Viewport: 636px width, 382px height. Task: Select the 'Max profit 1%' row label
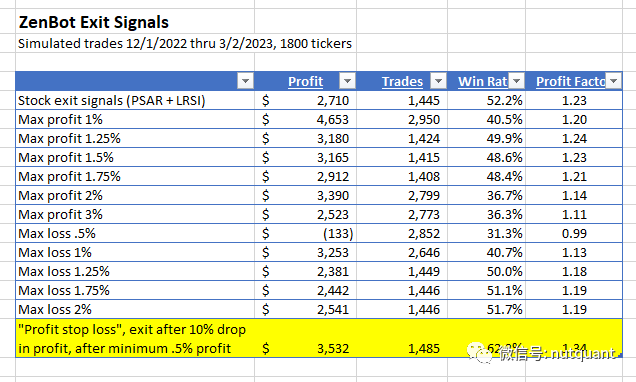(60, 120)
